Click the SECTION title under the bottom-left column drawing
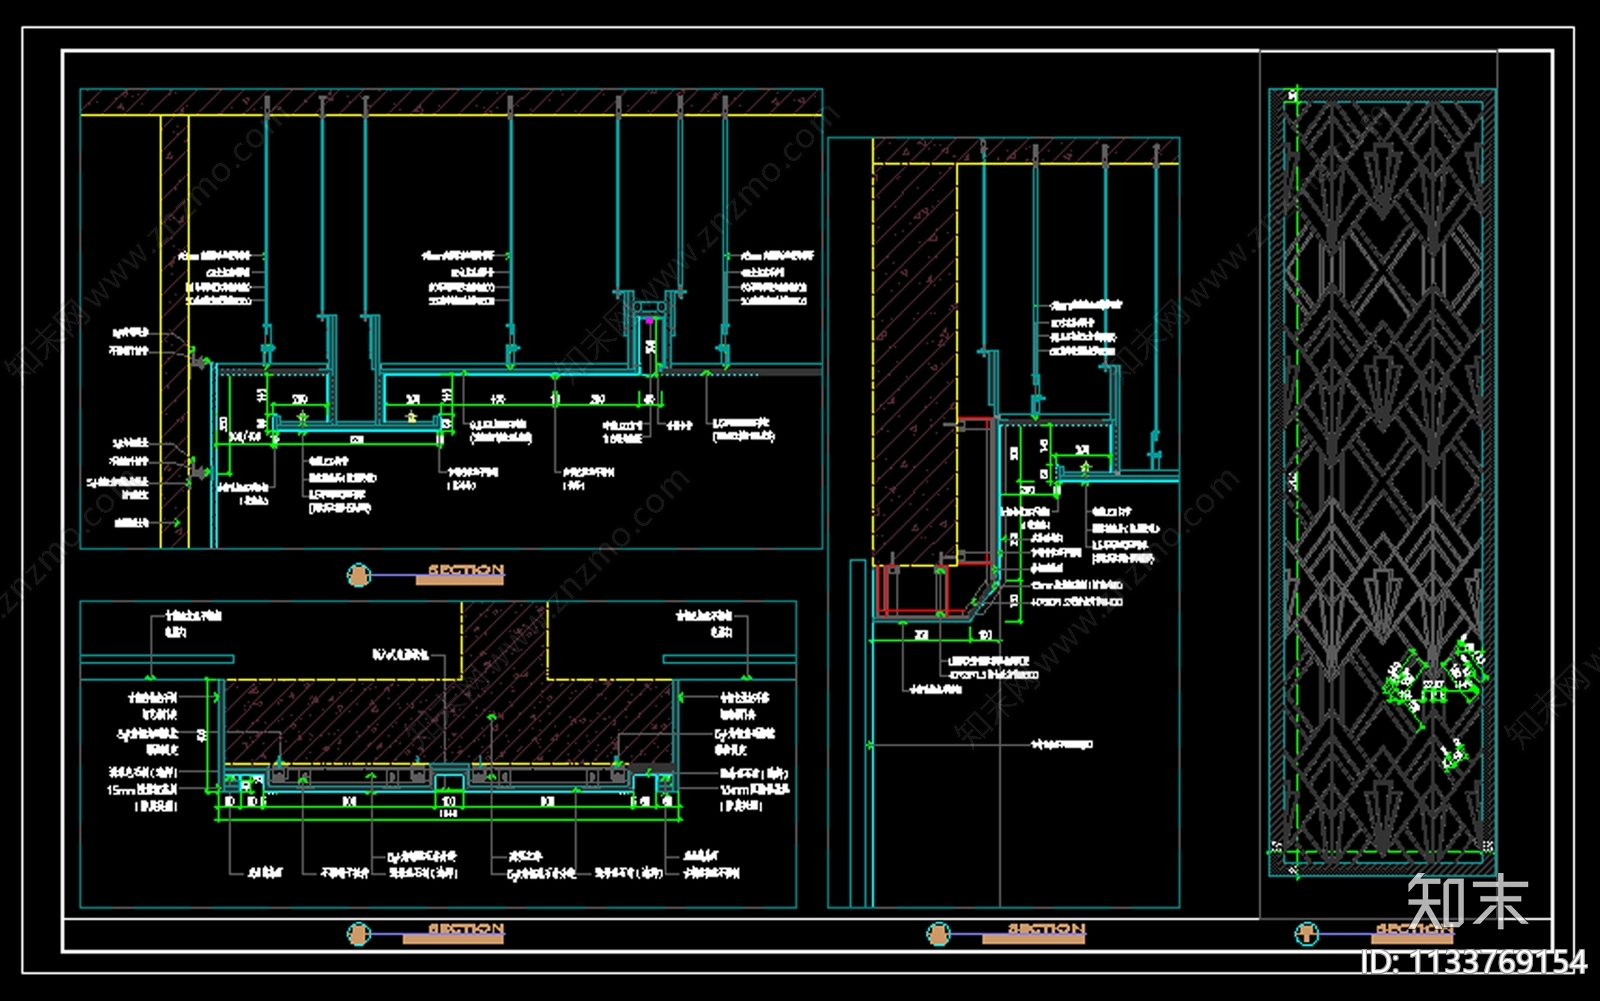 pos(466,929)
